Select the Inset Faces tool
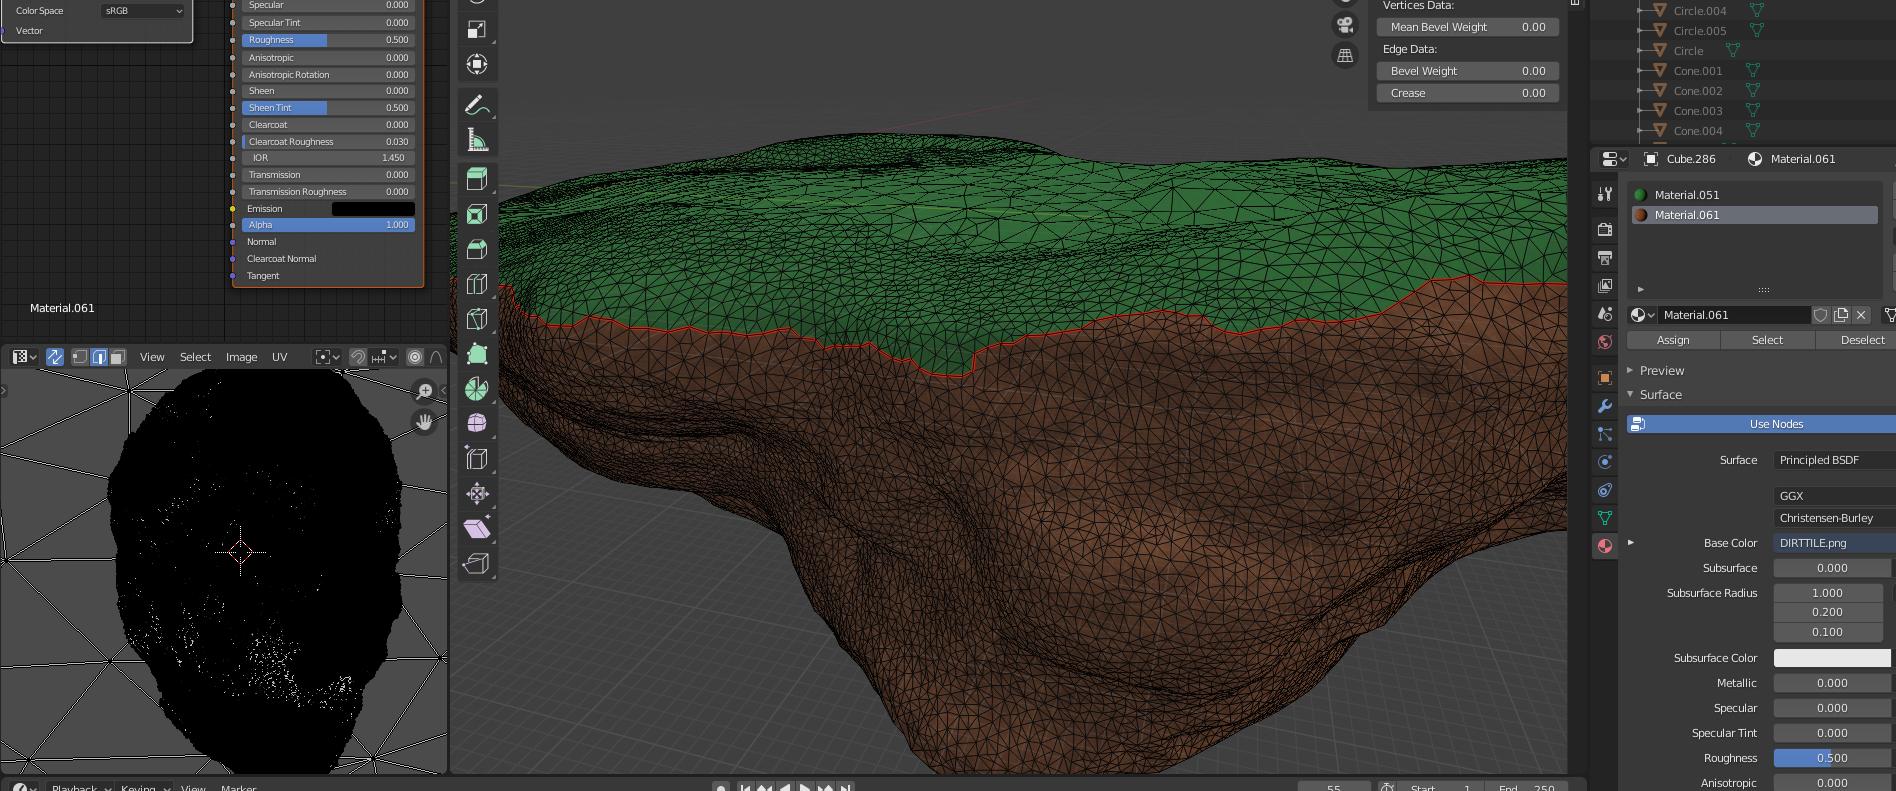Image resolution: width=1896 pixels, height=791 pixels. click(x=477, y=214)
